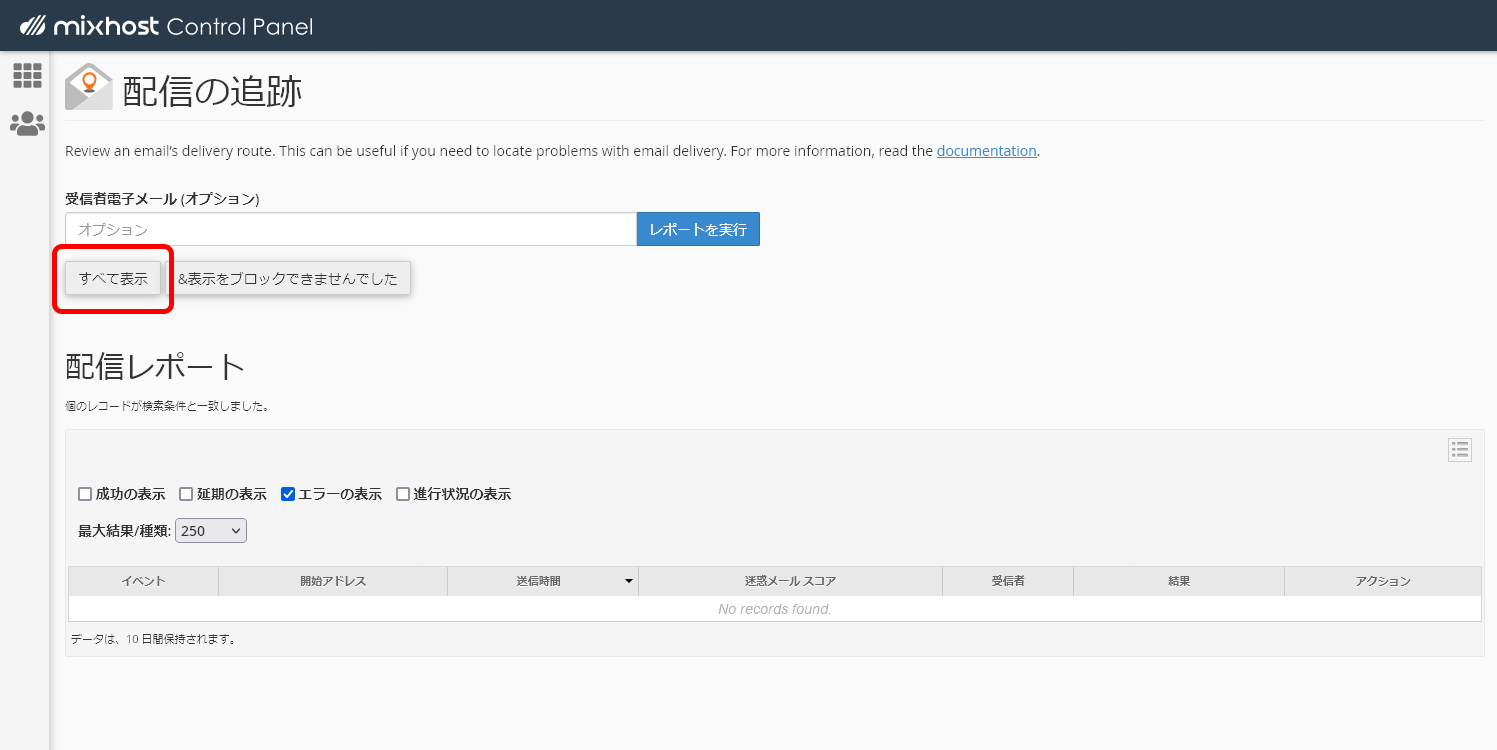Click the 受信者電子メール input field
This screenshot has height=750, width=1497.
(x=350, y=229)
